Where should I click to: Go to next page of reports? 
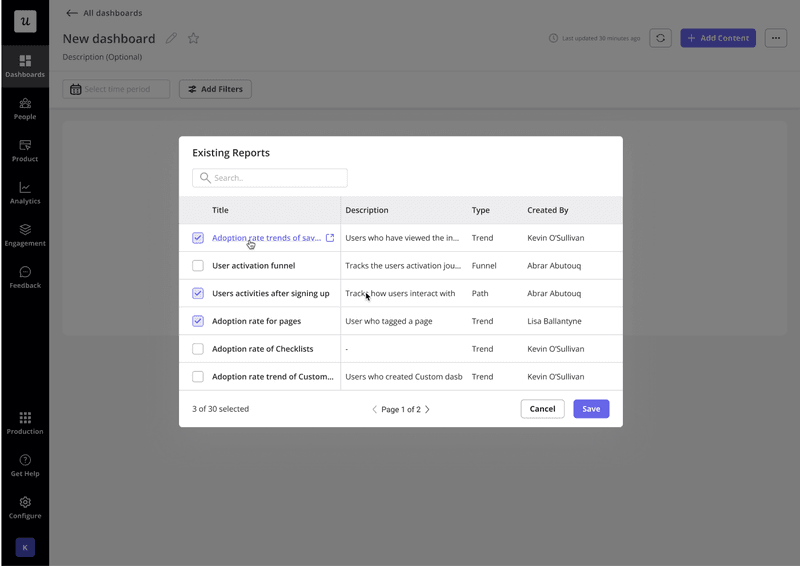(x=428, y=409)
